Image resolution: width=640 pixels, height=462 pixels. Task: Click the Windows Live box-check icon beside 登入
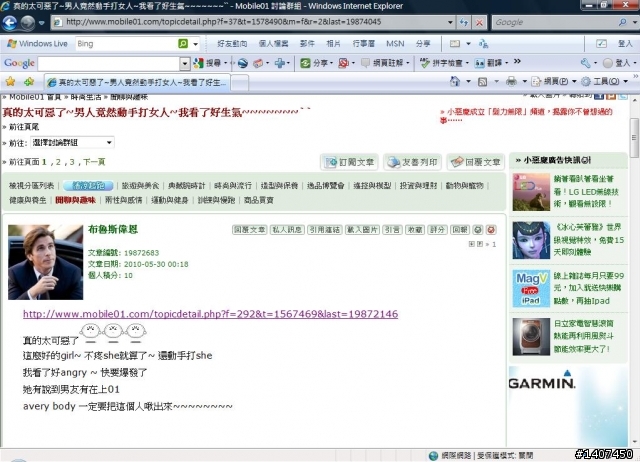pos(601,43)
